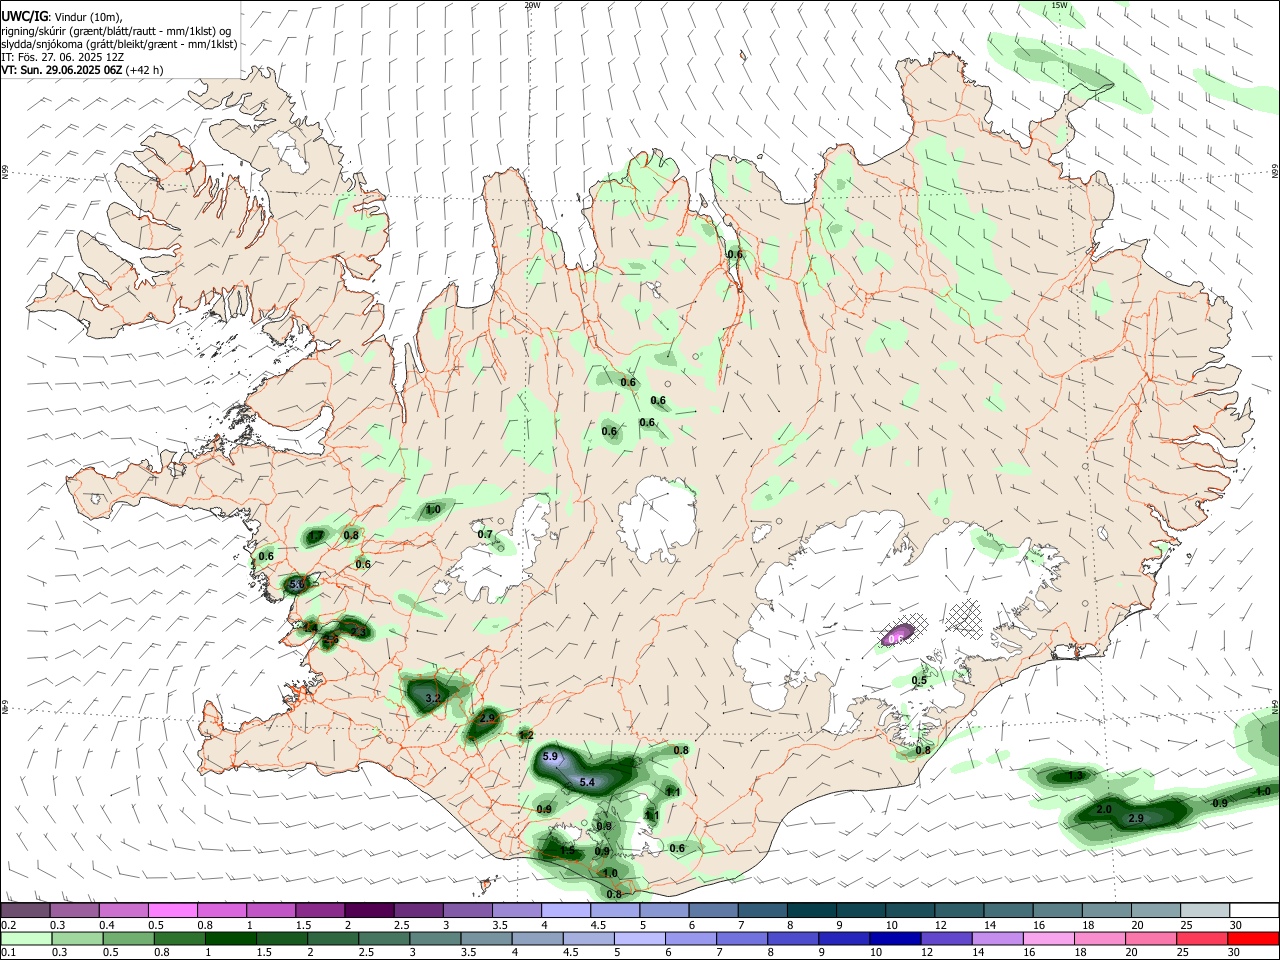This screenshot has height=960, width=1280.
Task: Click the UWC/IG title text
Action: pos(24,15)
